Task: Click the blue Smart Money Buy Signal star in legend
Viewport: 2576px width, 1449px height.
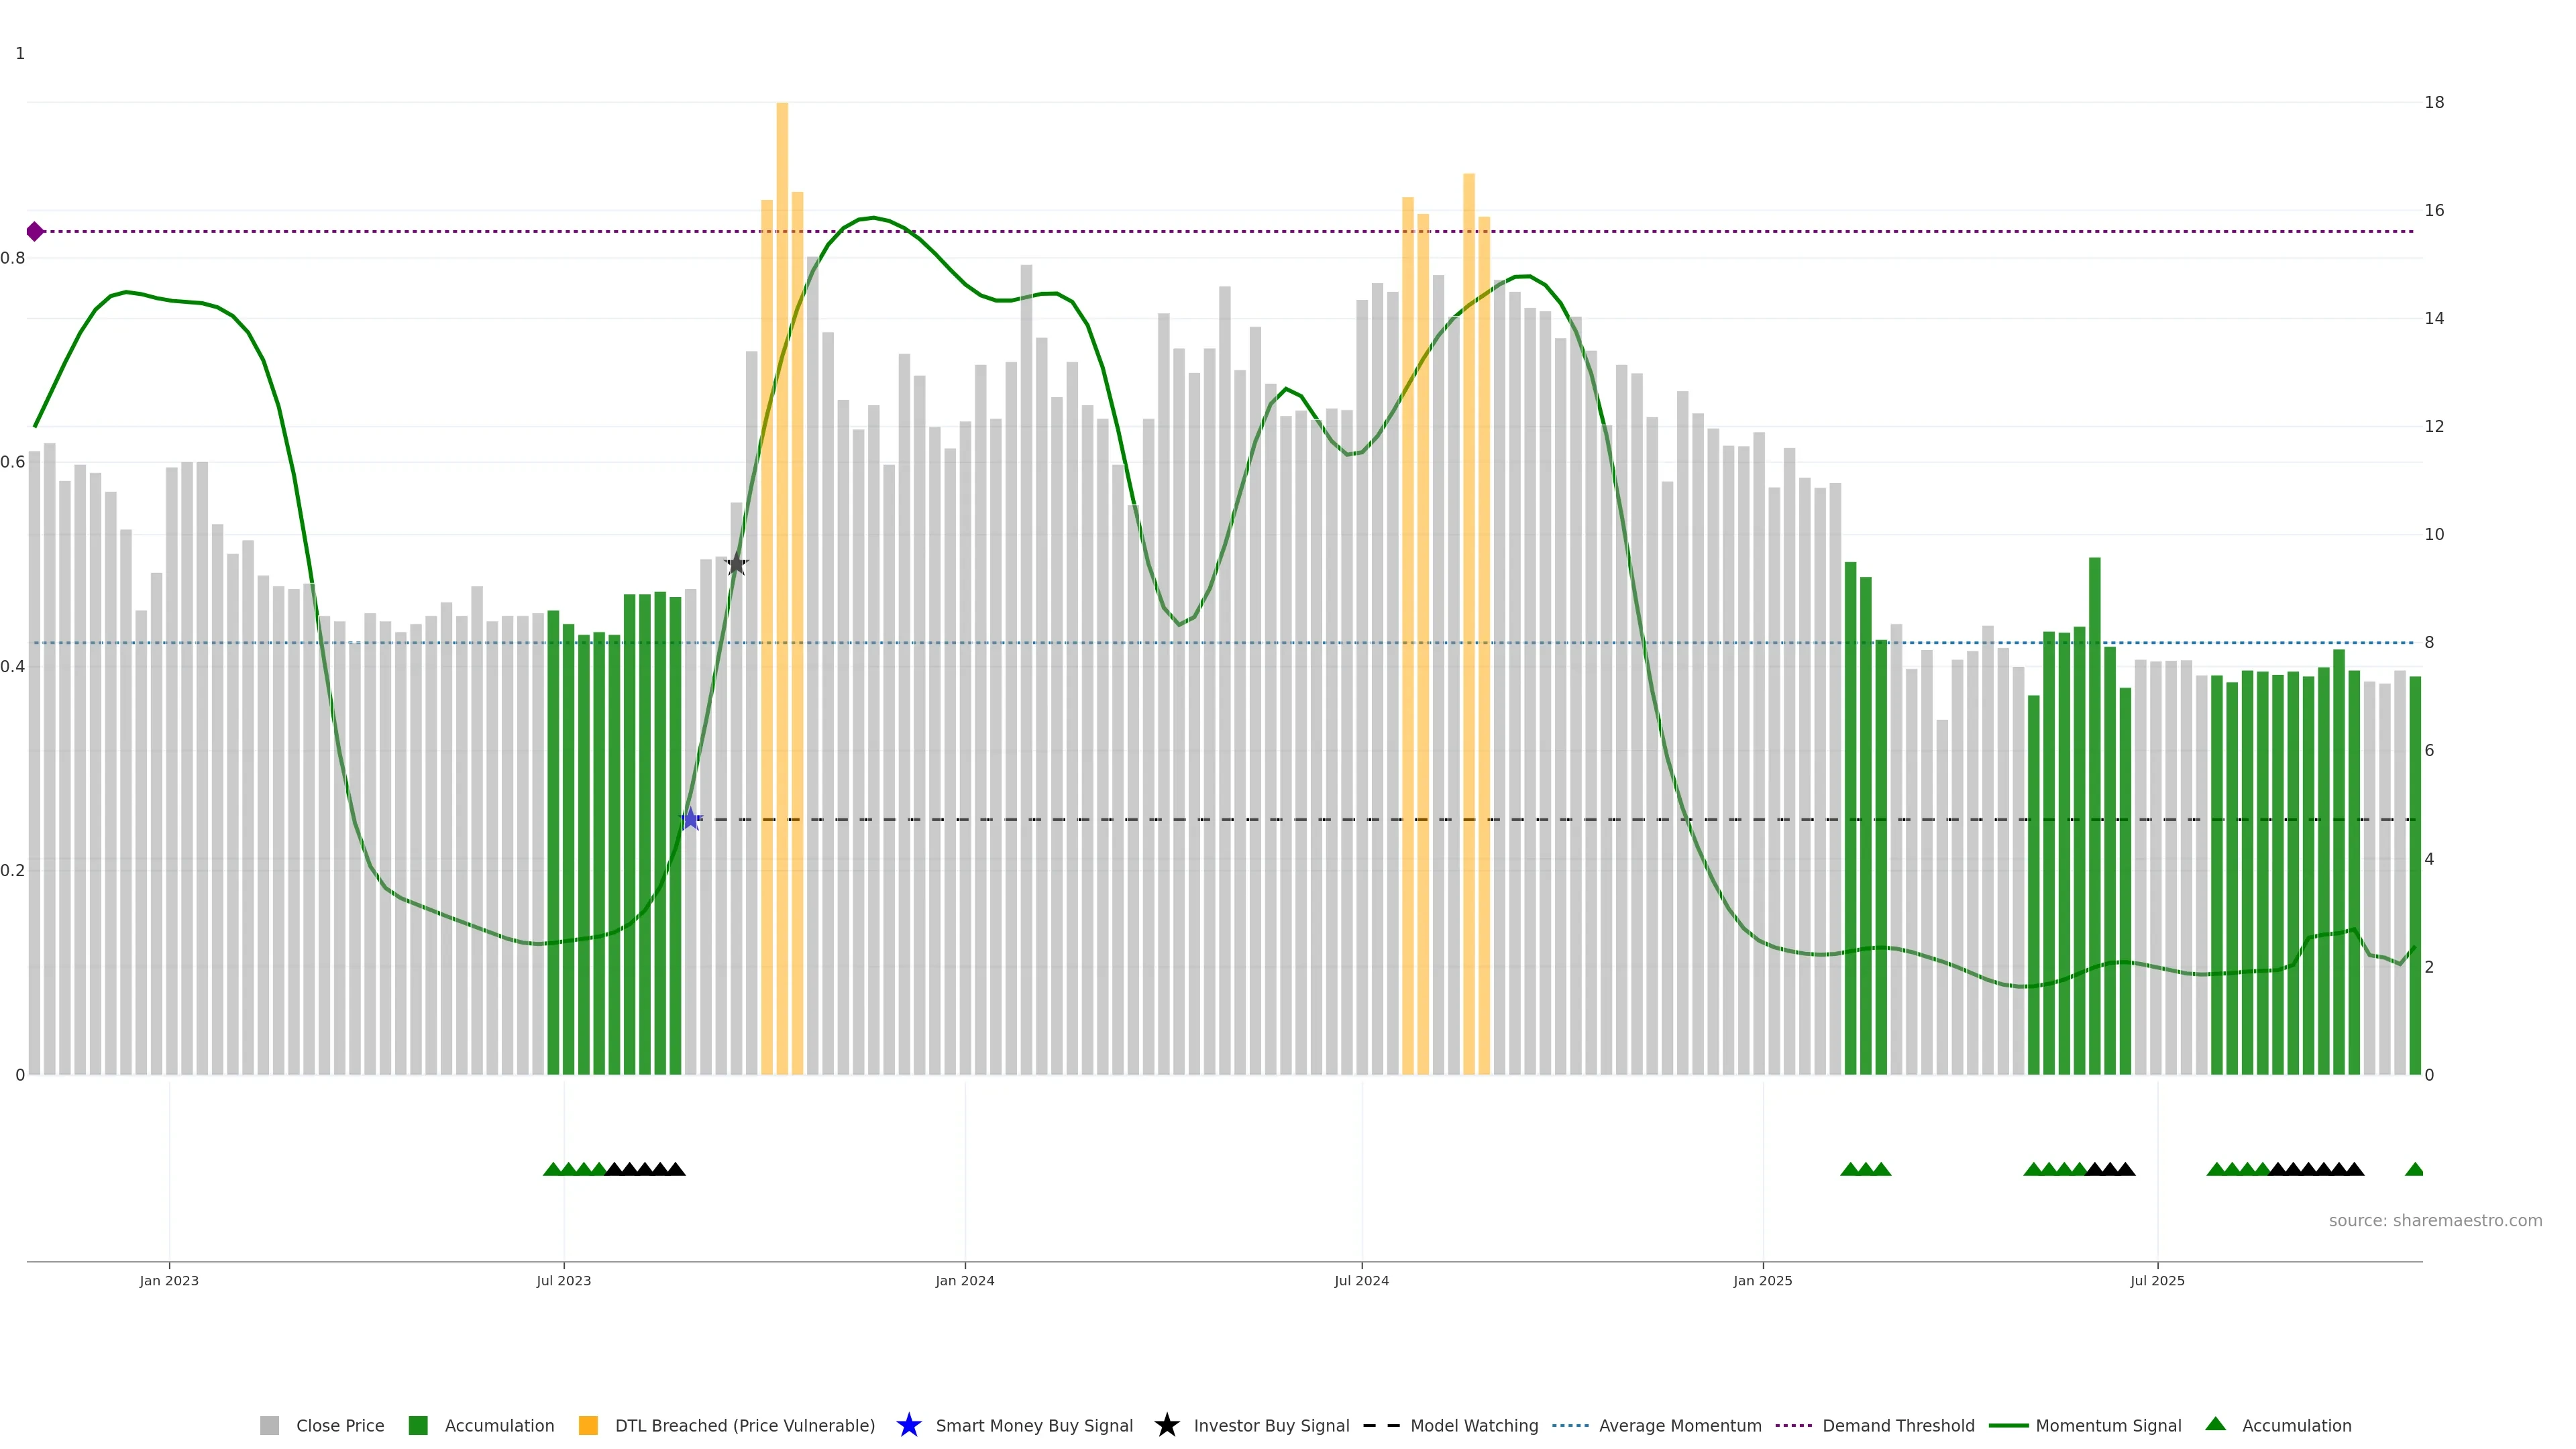Action: coord(908,1425)
